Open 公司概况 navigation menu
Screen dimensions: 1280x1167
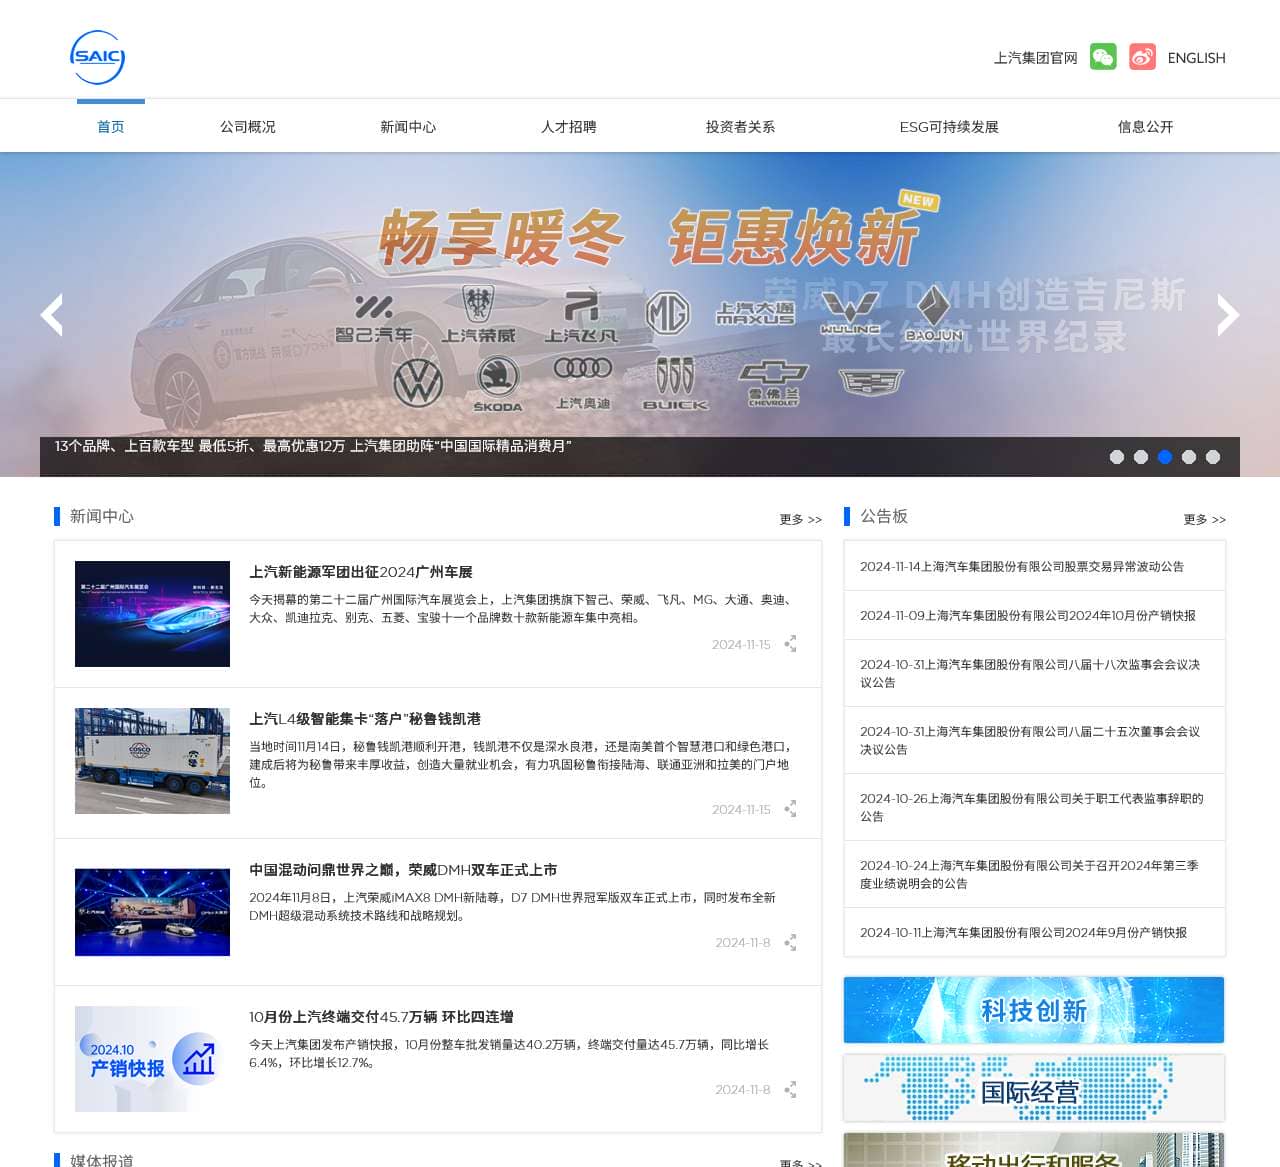(x=248, y=127)
